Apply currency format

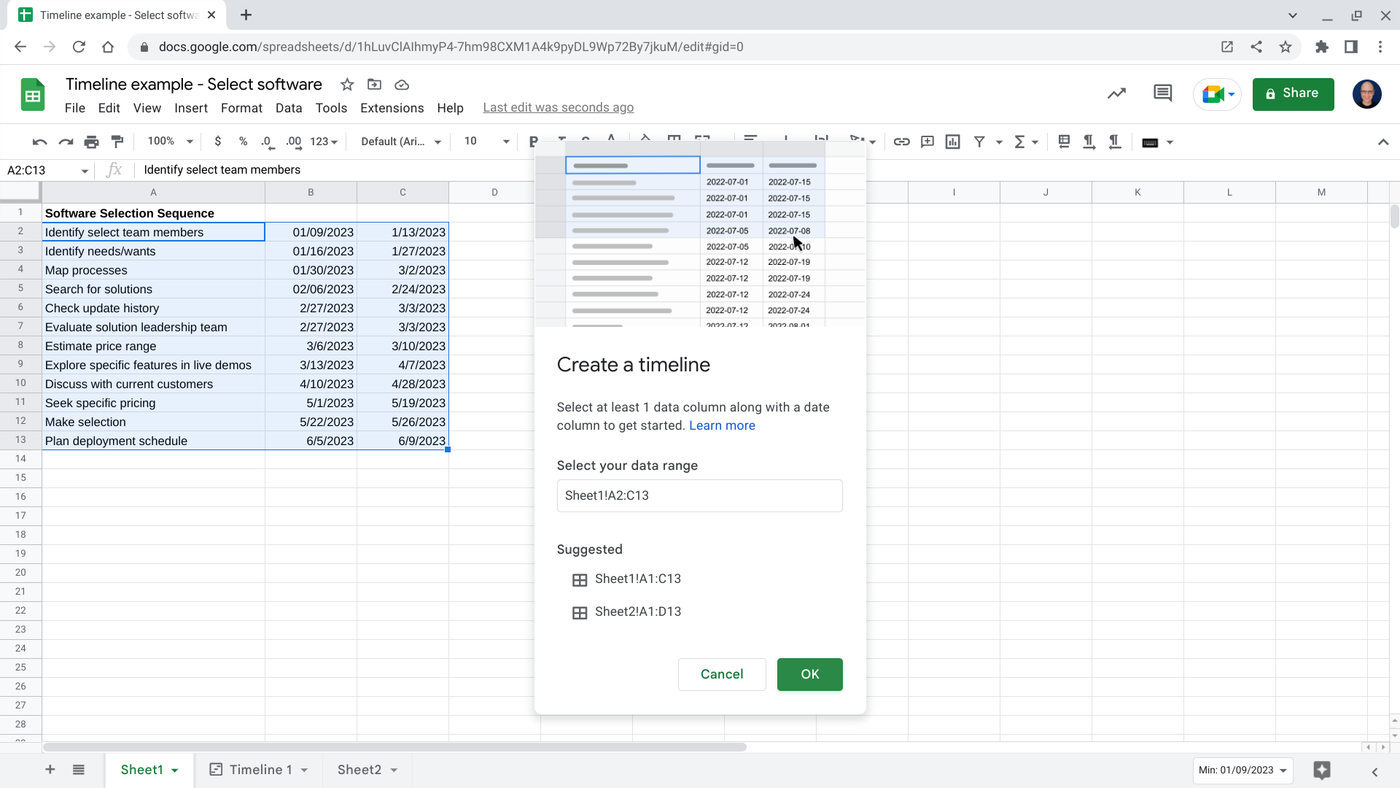(x=218, y=141)
